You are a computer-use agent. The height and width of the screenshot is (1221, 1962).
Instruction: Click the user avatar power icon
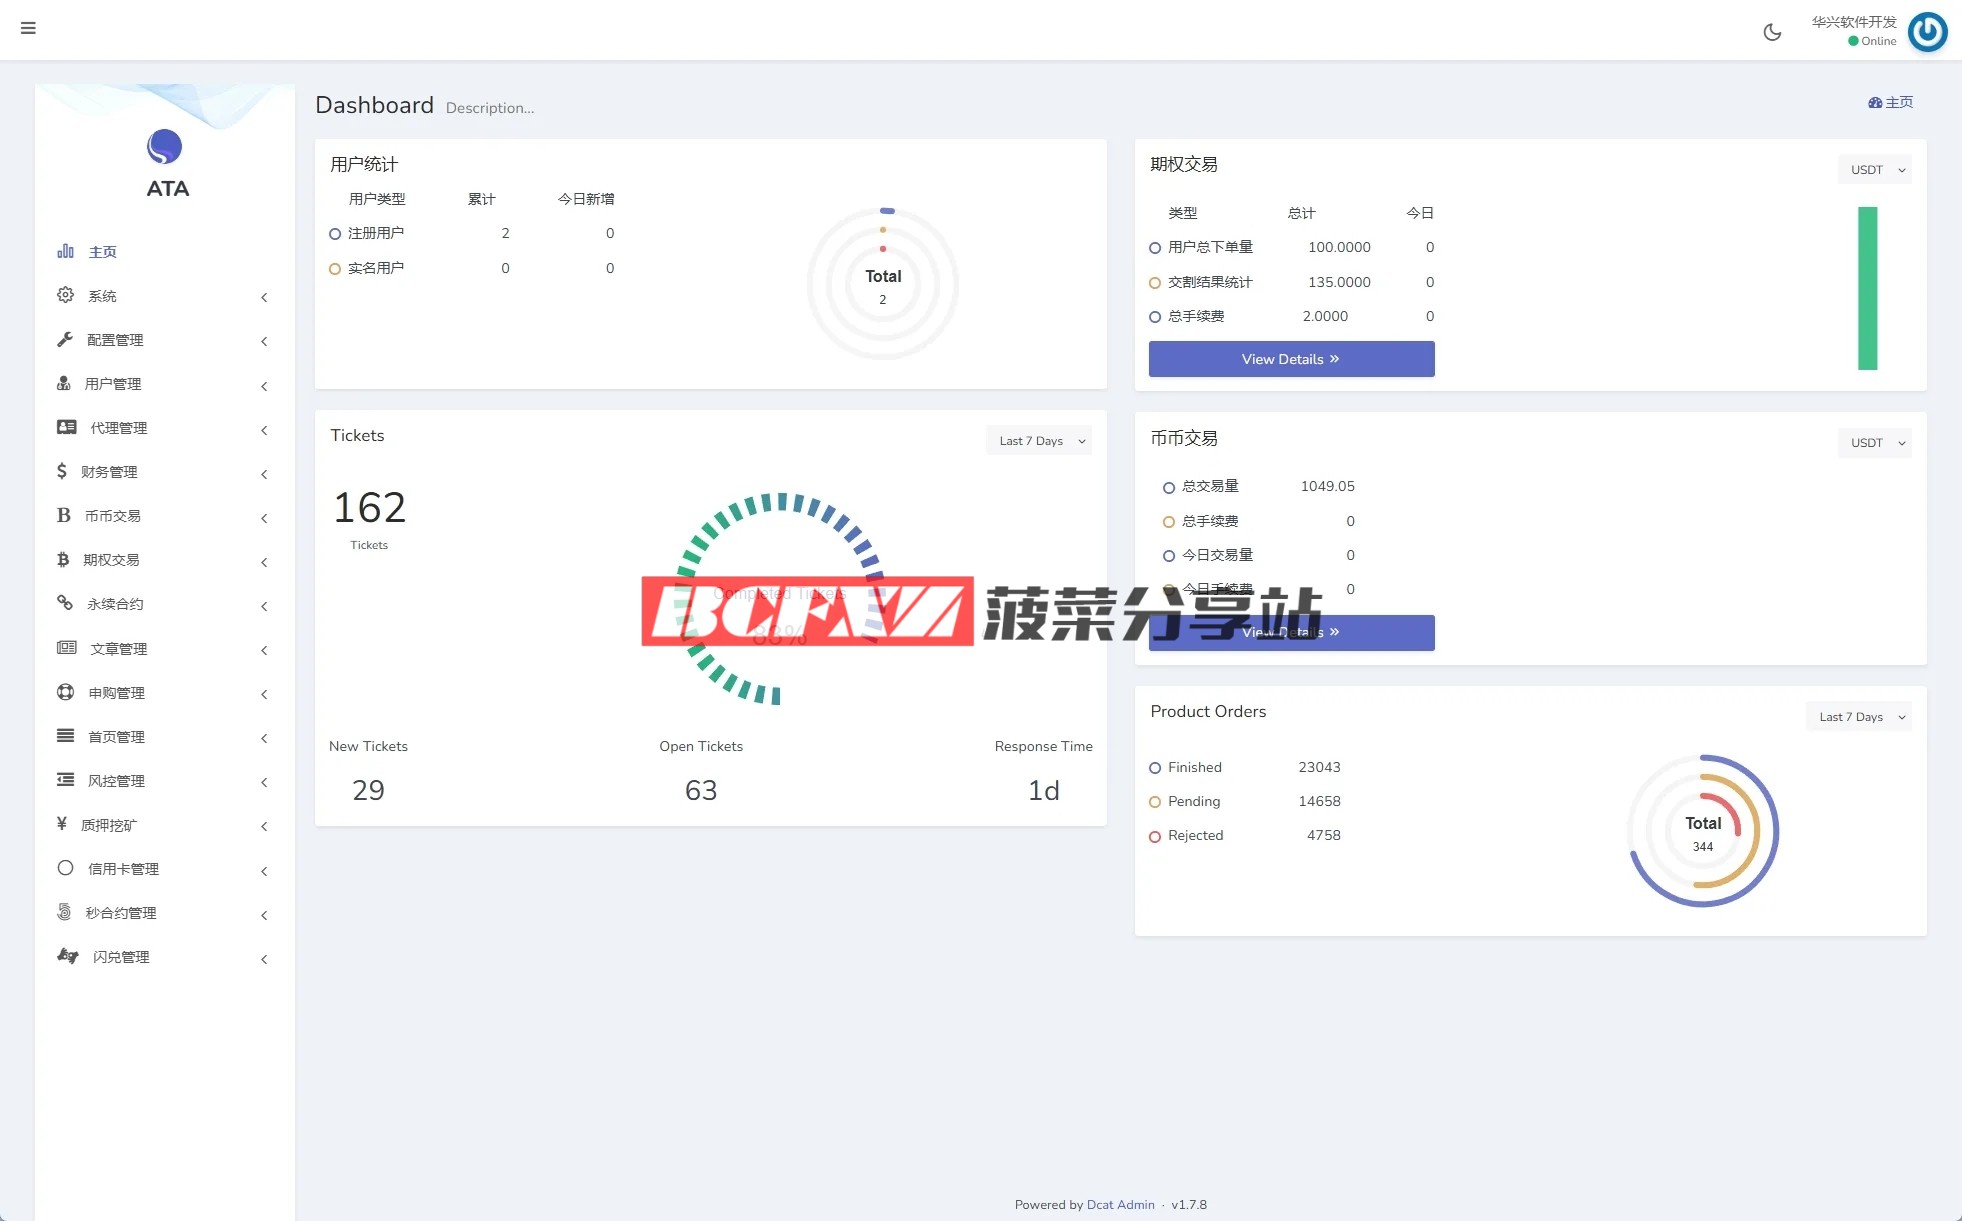(1927, 32)
